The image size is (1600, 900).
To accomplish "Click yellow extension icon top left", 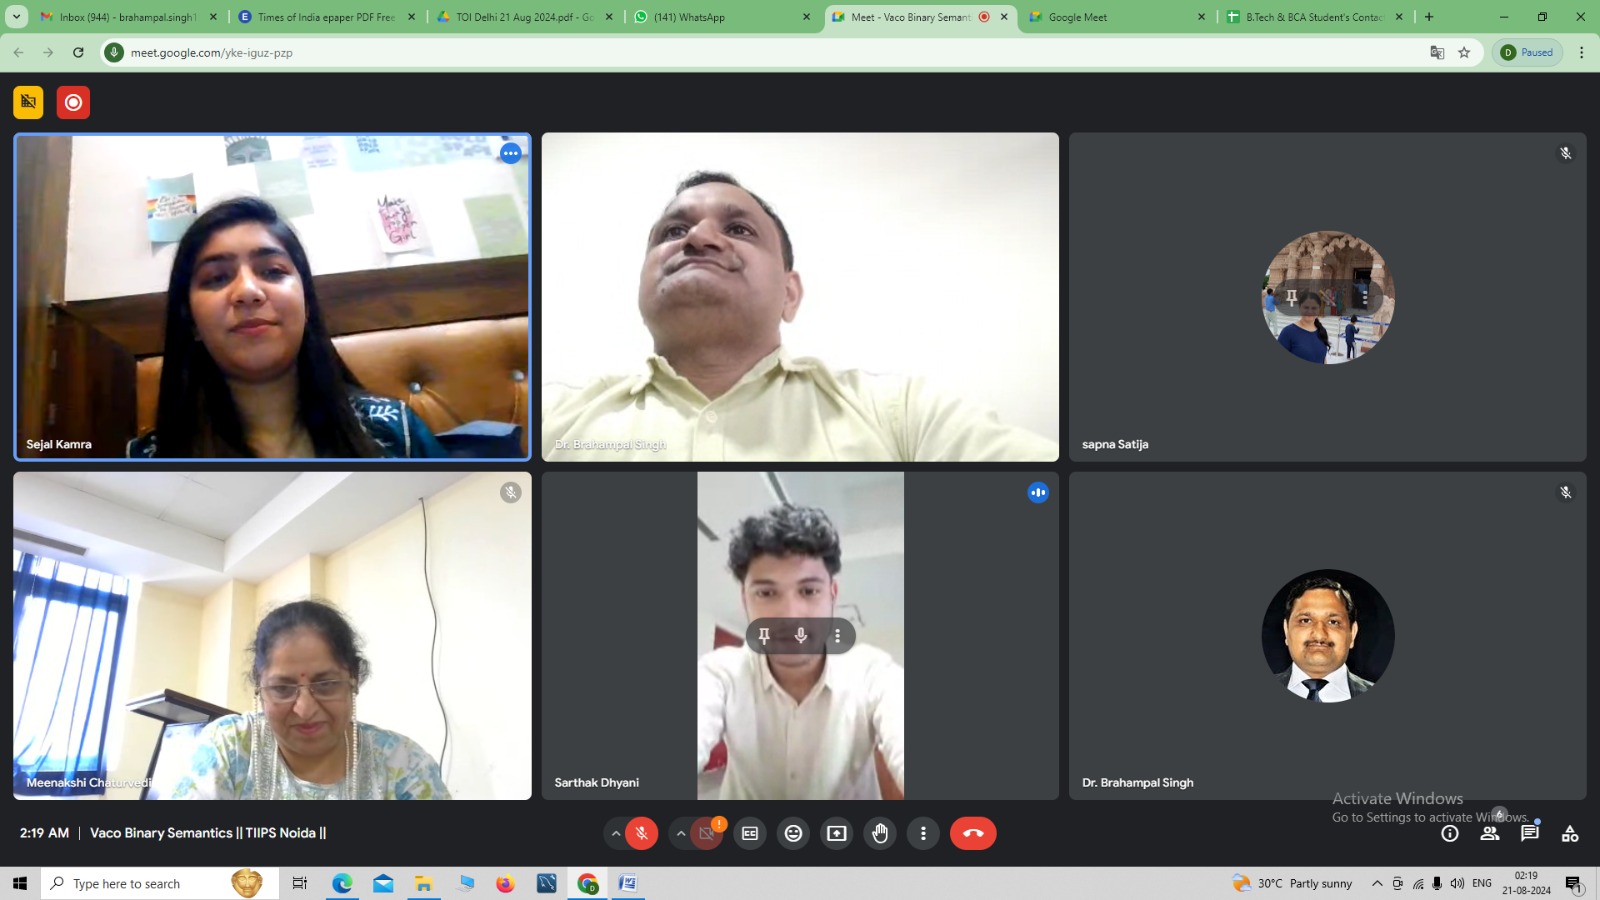I will click(x=28, y=102).
